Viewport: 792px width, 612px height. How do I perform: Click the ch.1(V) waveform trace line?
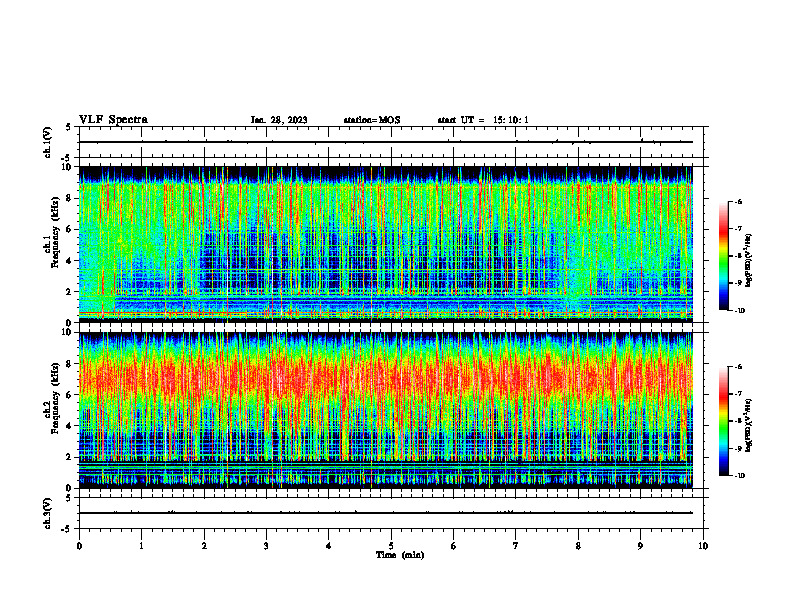(x=386, y=142)
